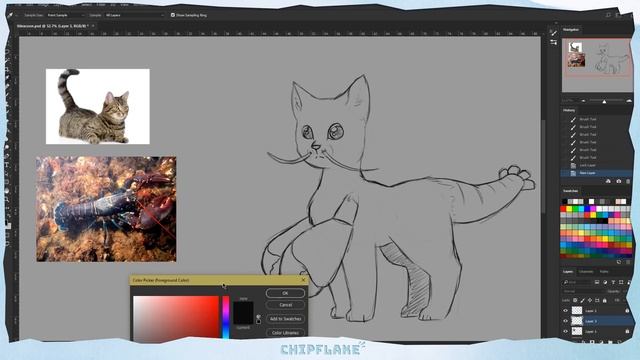Open the layer blend mode dropdown
Screen dimensions: 640x360
(x=582, y=291)
